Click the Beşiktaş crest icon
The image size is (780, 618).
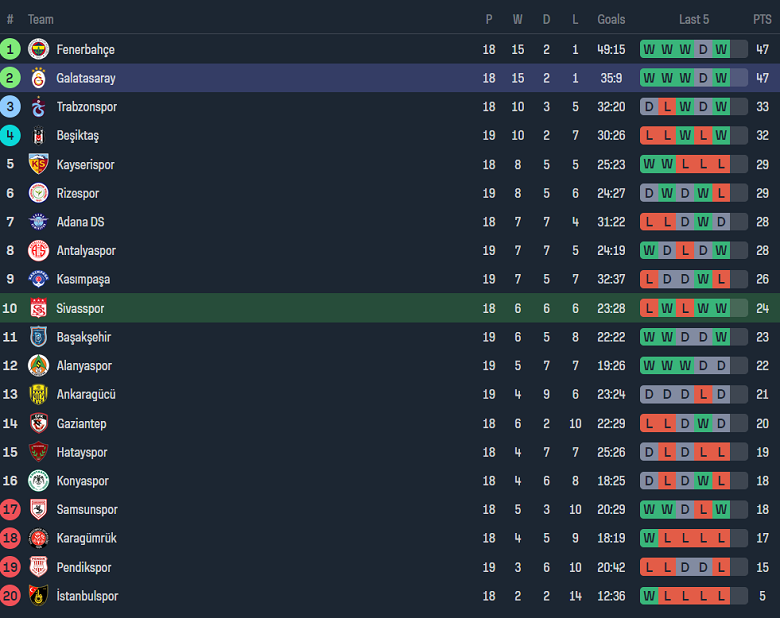38,136
